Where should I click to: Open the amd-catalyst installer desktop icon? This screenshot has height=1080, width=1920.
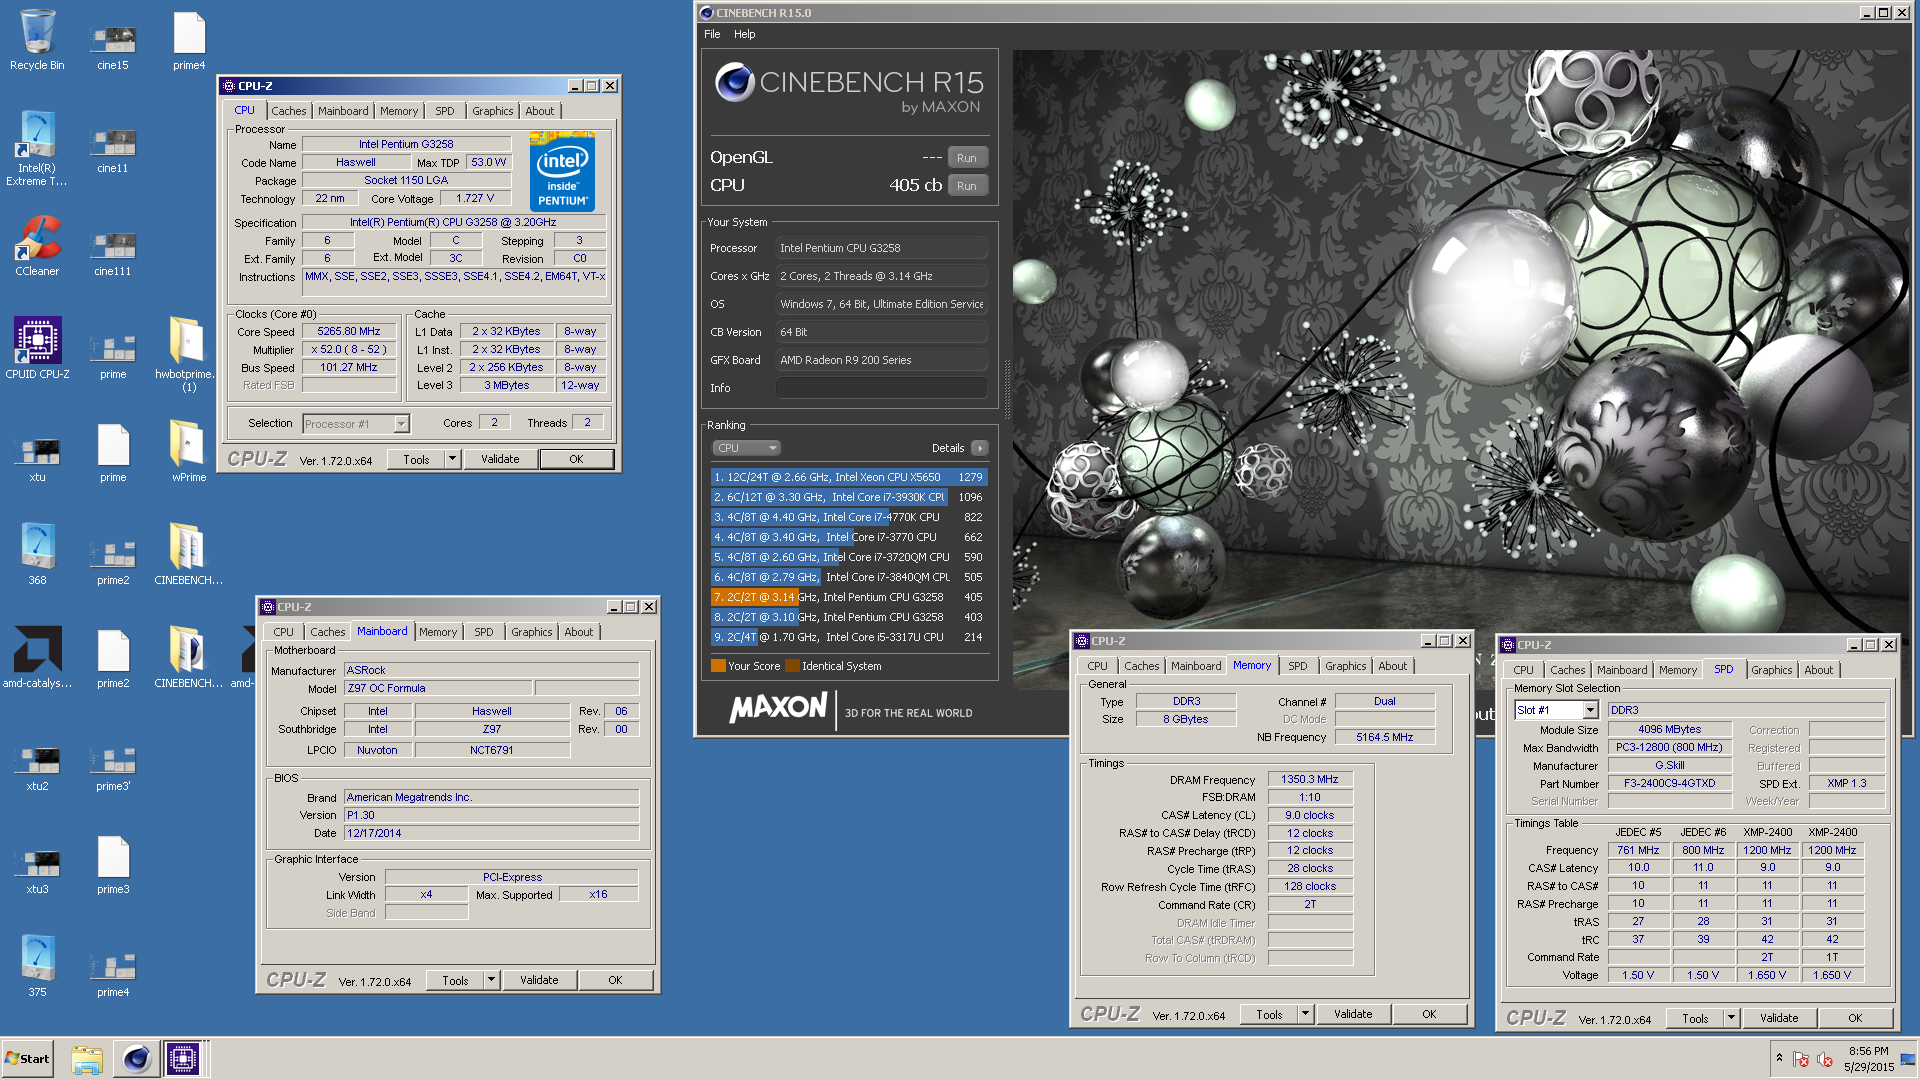click(x=37, y=658)
